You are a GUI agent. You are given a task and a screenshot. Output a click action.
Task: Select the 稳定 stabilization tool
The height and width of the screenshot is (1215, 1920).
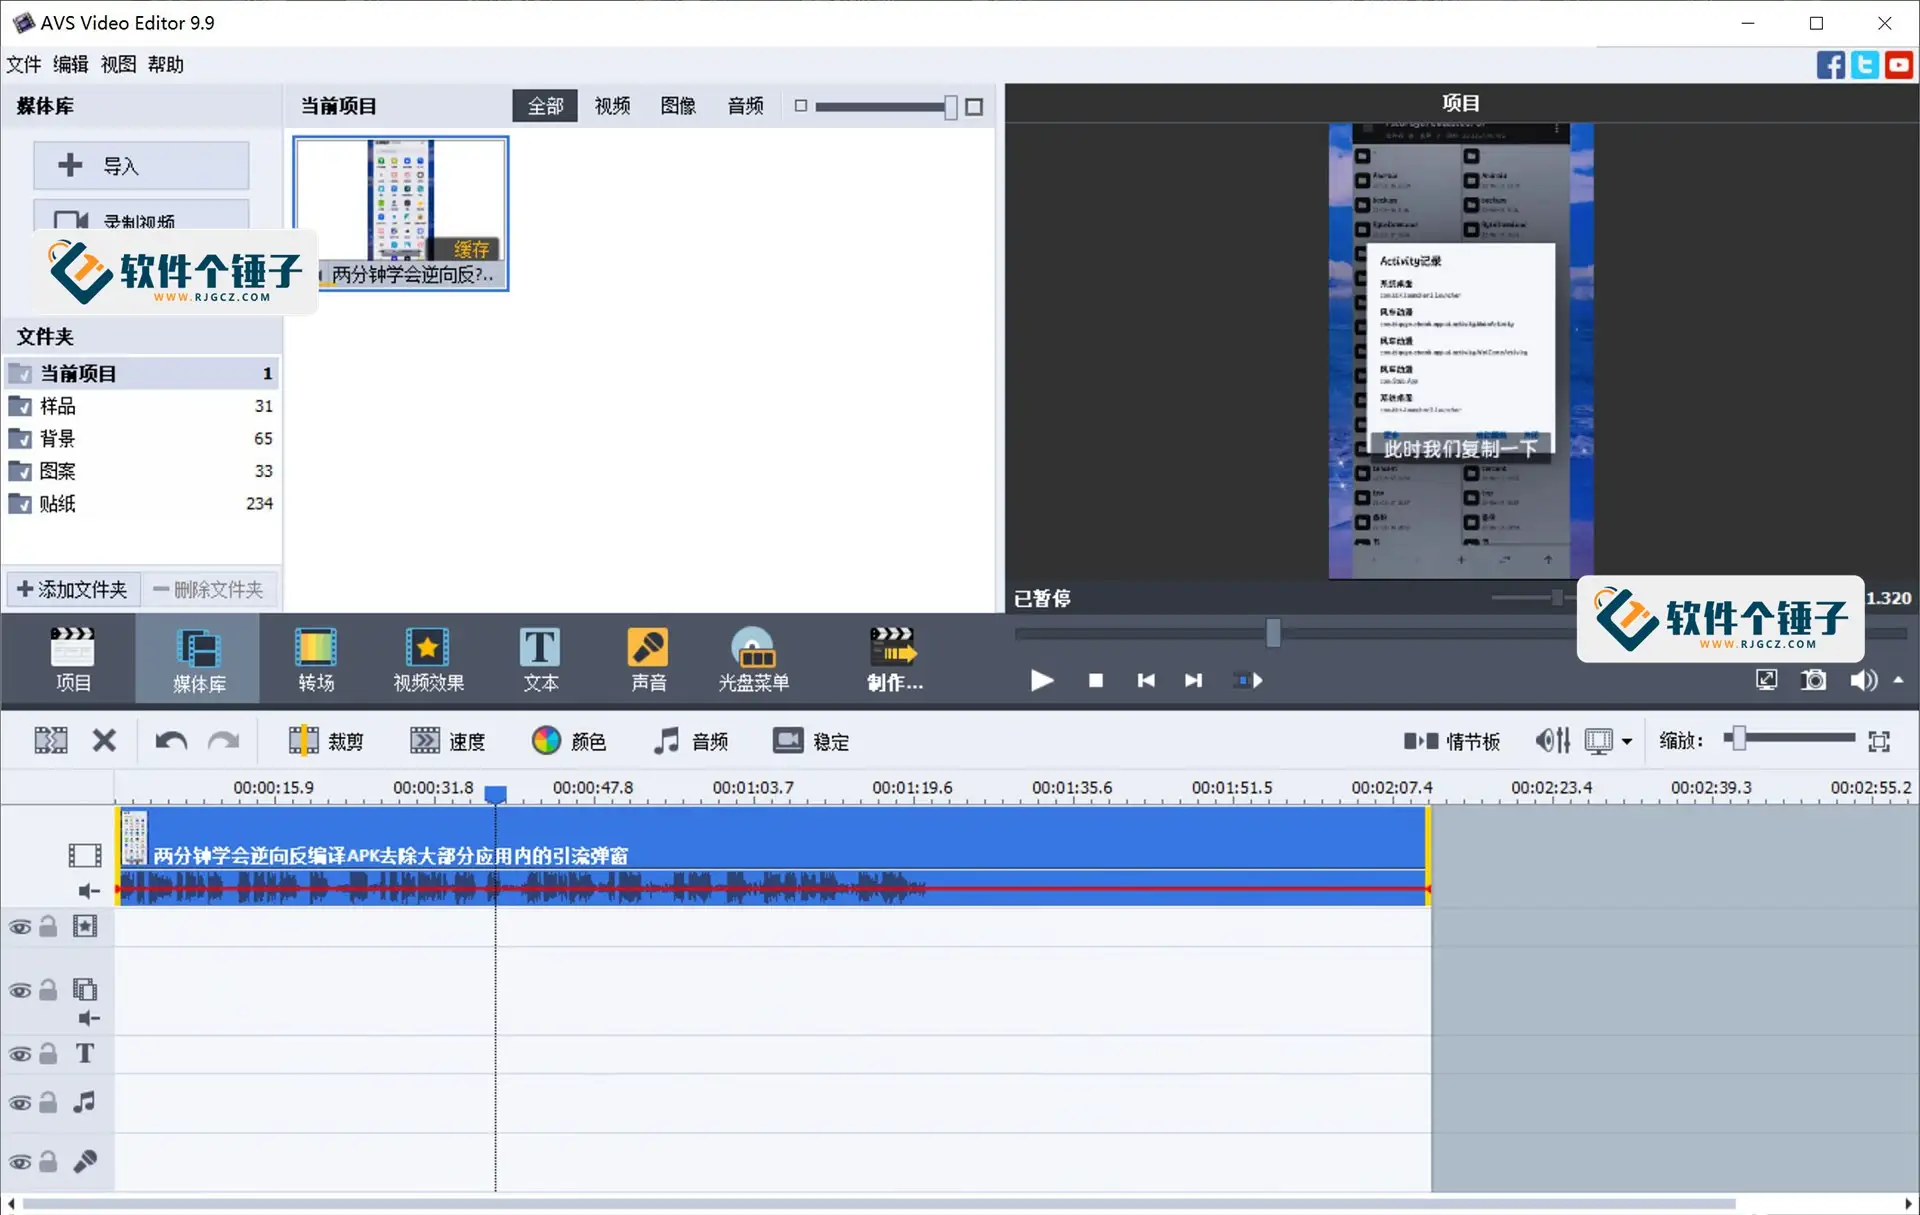810,741
